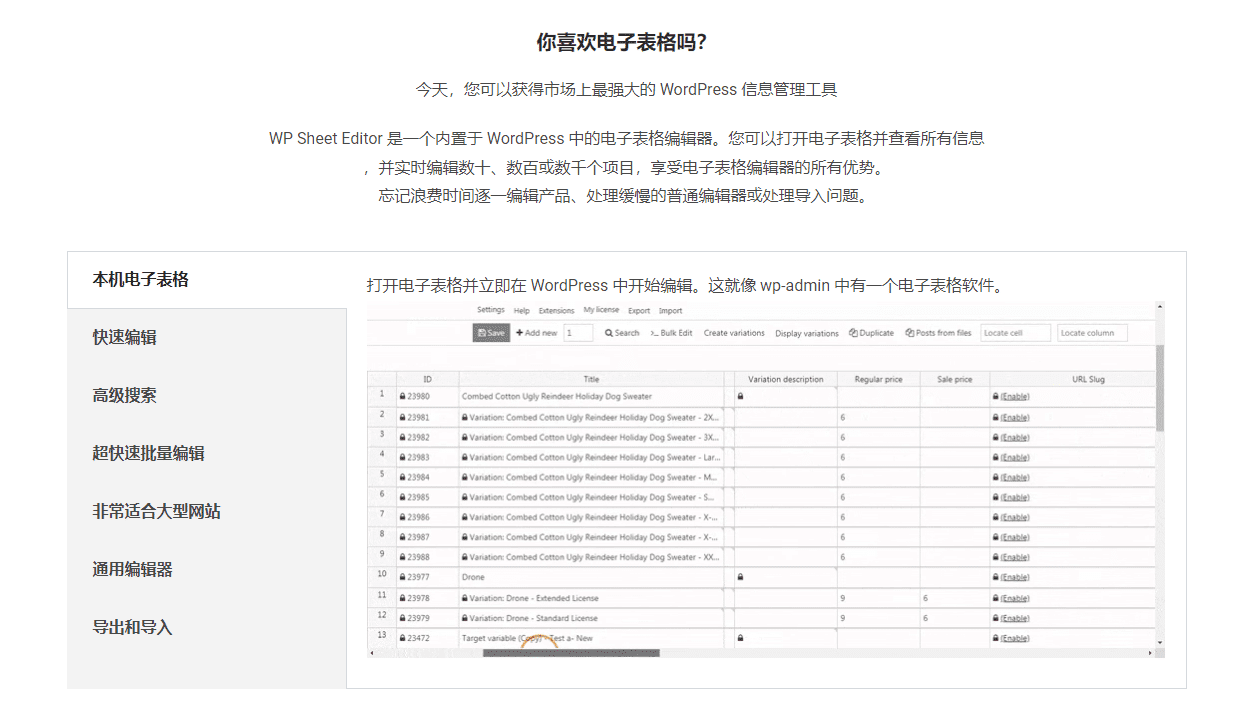
Task: Click the scroll right arrow below the table
Action: pos(1150,653)
